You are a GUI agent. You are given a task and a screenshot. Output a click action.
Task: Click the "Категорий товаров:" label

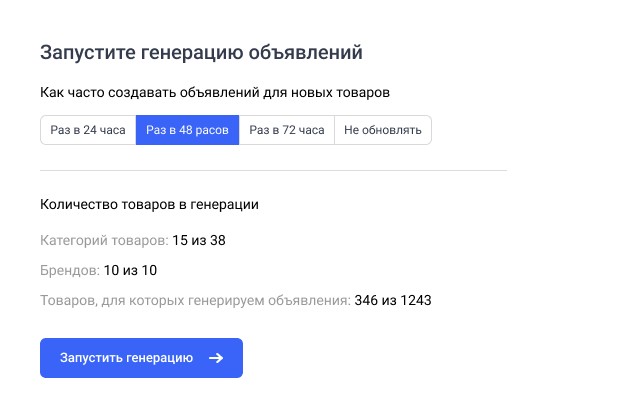[x=104, y=240]
